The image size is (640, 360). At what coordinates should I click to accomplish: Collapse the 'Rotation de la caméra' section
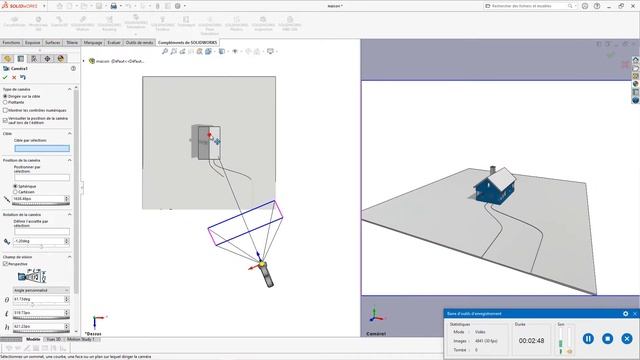click(69, 215)
